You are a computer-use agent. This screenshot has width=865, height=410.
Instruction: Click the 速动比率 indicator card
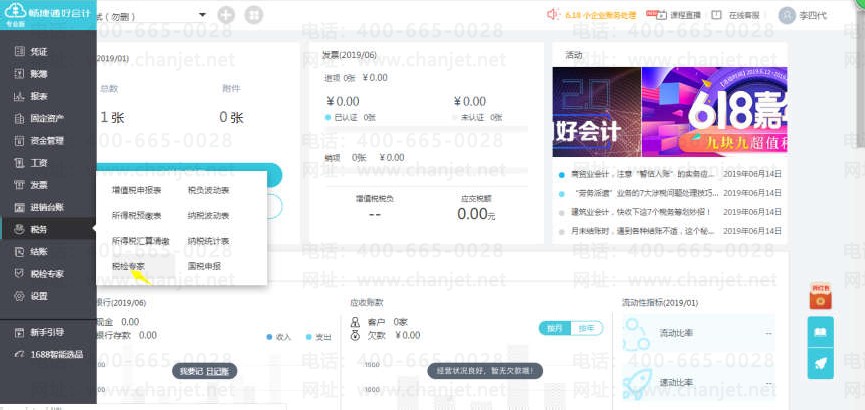[x=698, y=382]
